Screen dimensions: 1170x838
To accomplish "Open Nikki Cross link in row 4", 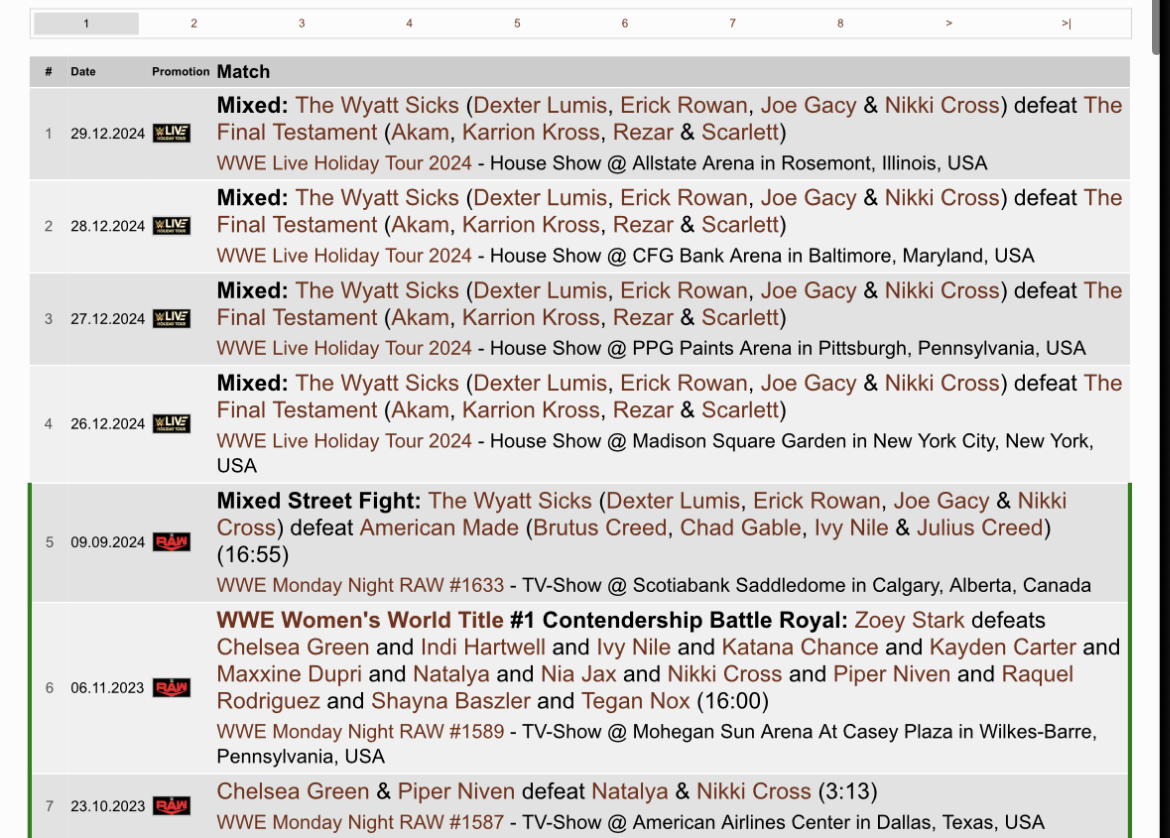I will (942, 383).
